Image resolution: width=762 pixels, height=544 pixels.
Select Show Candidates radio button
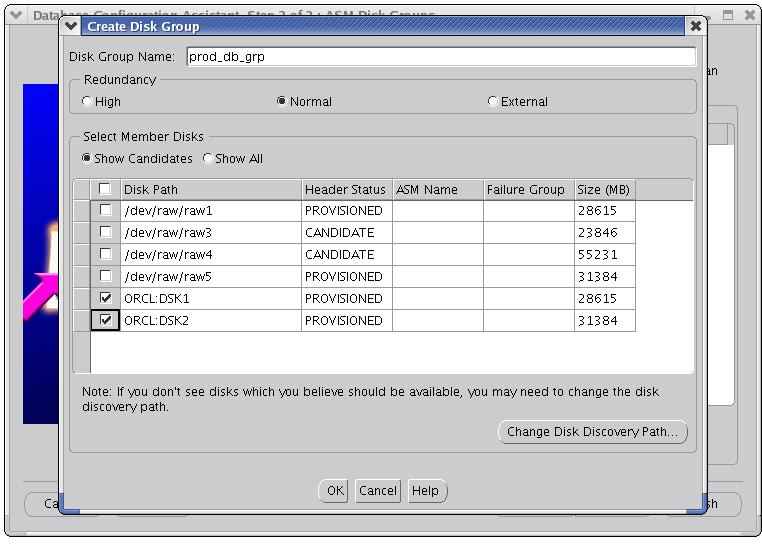pos(87,159)
